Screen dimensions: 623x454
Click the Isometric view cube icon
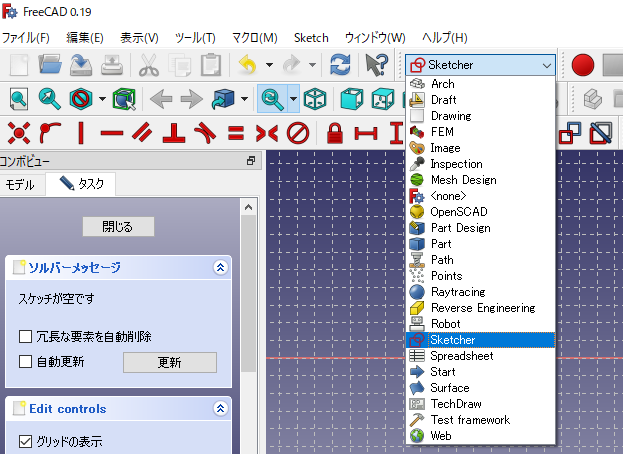pos(315,99)
